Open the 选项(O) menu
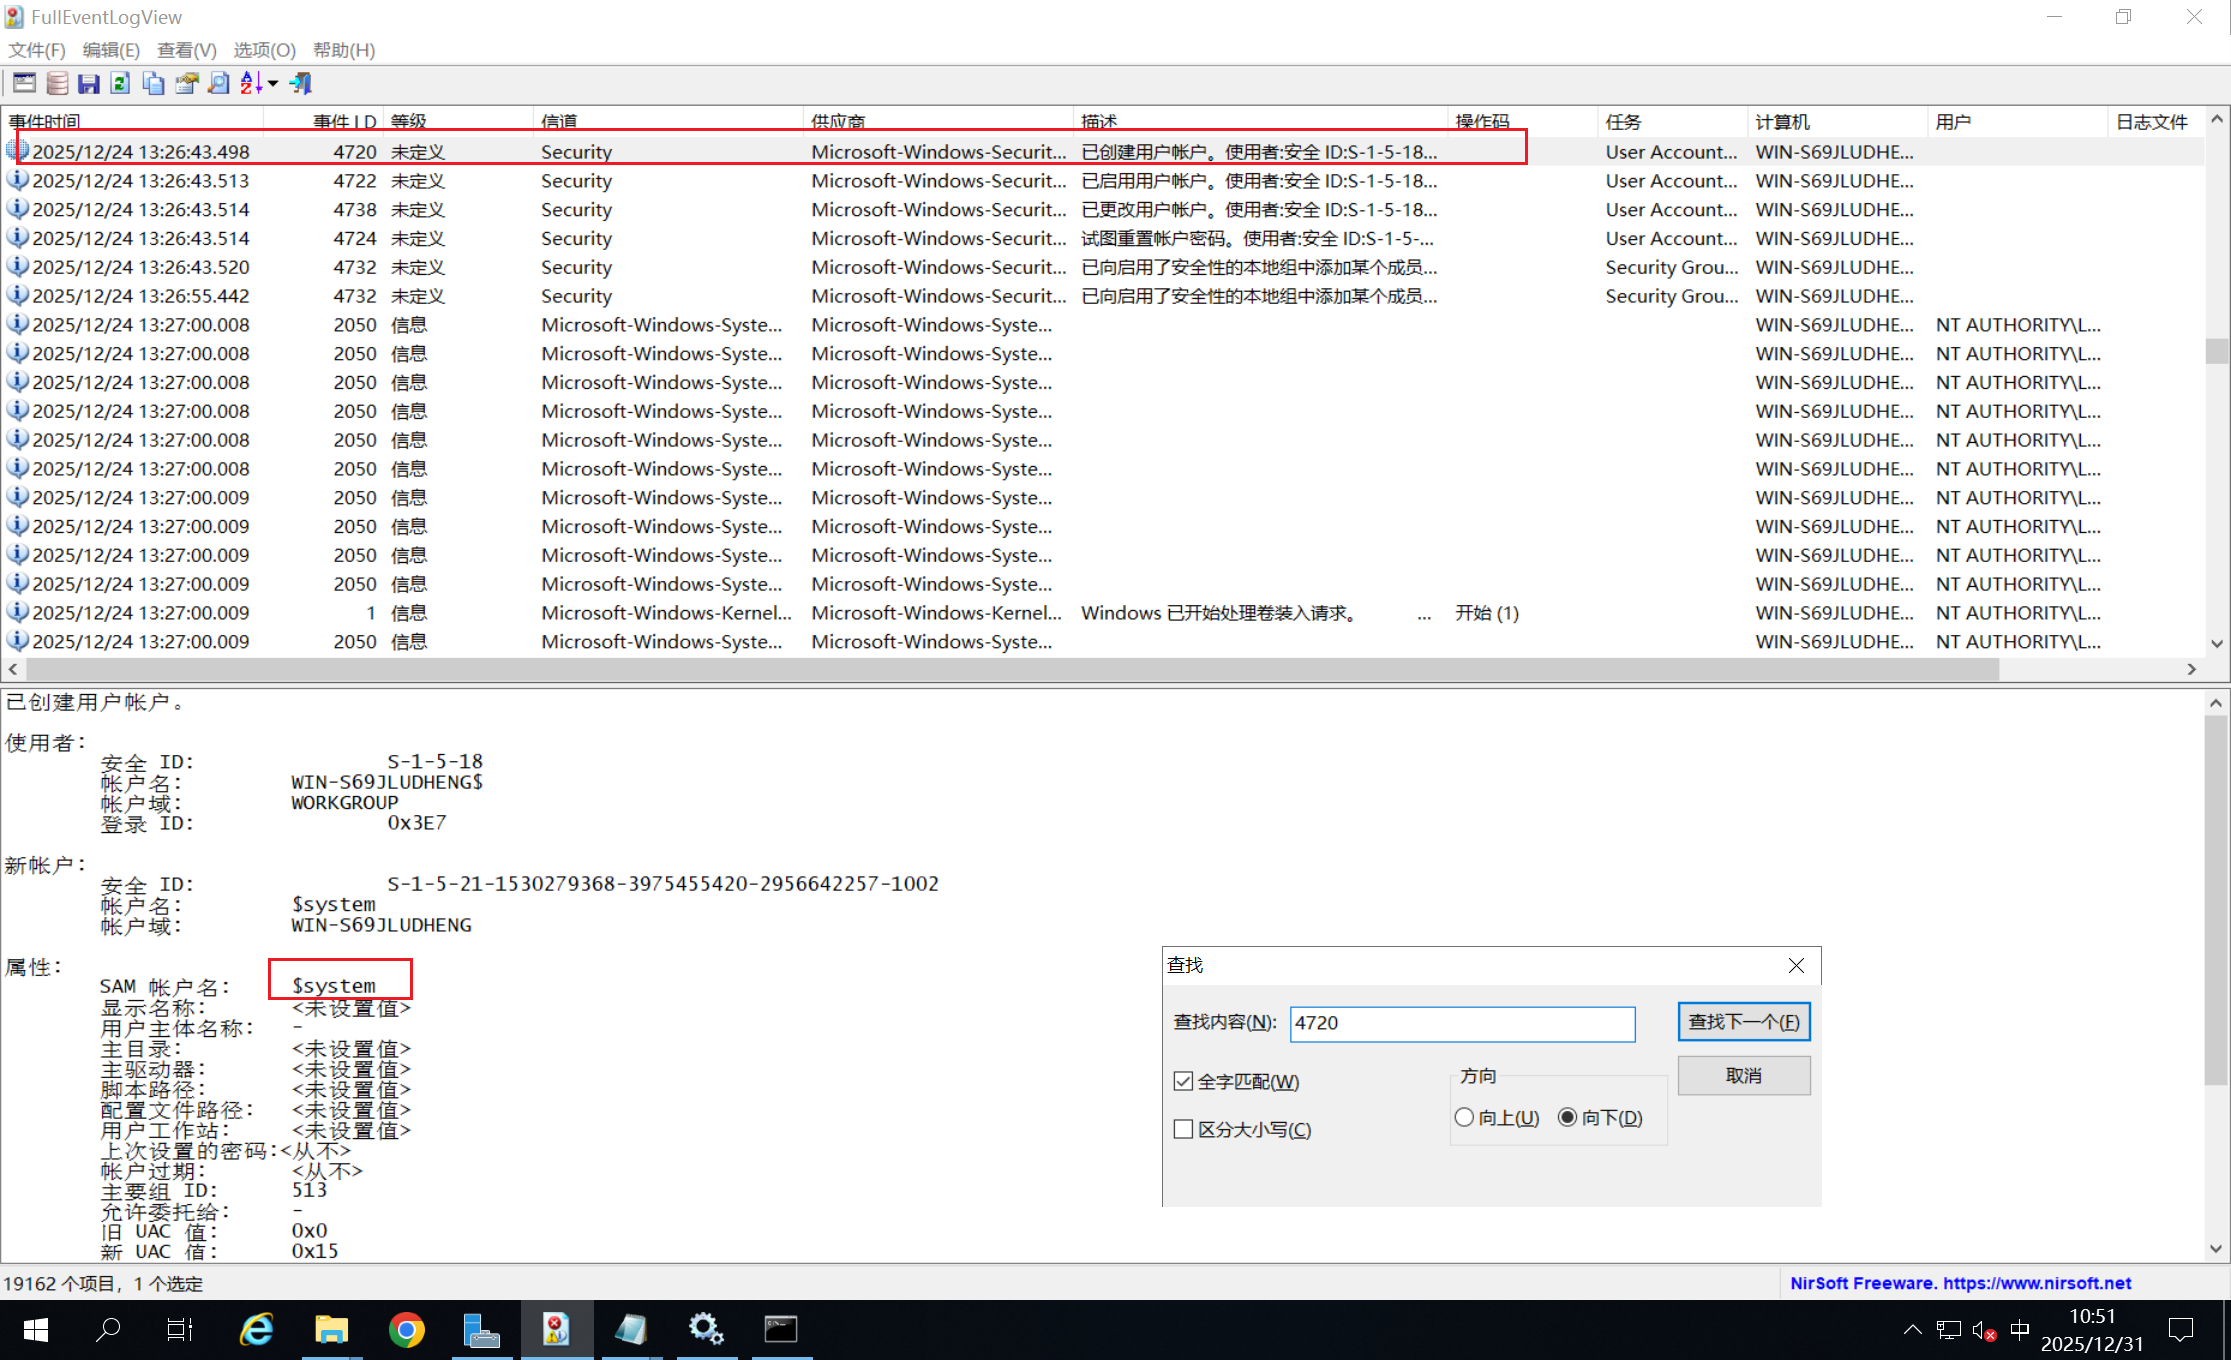Screen dimensions: 2231x1360 264,50
